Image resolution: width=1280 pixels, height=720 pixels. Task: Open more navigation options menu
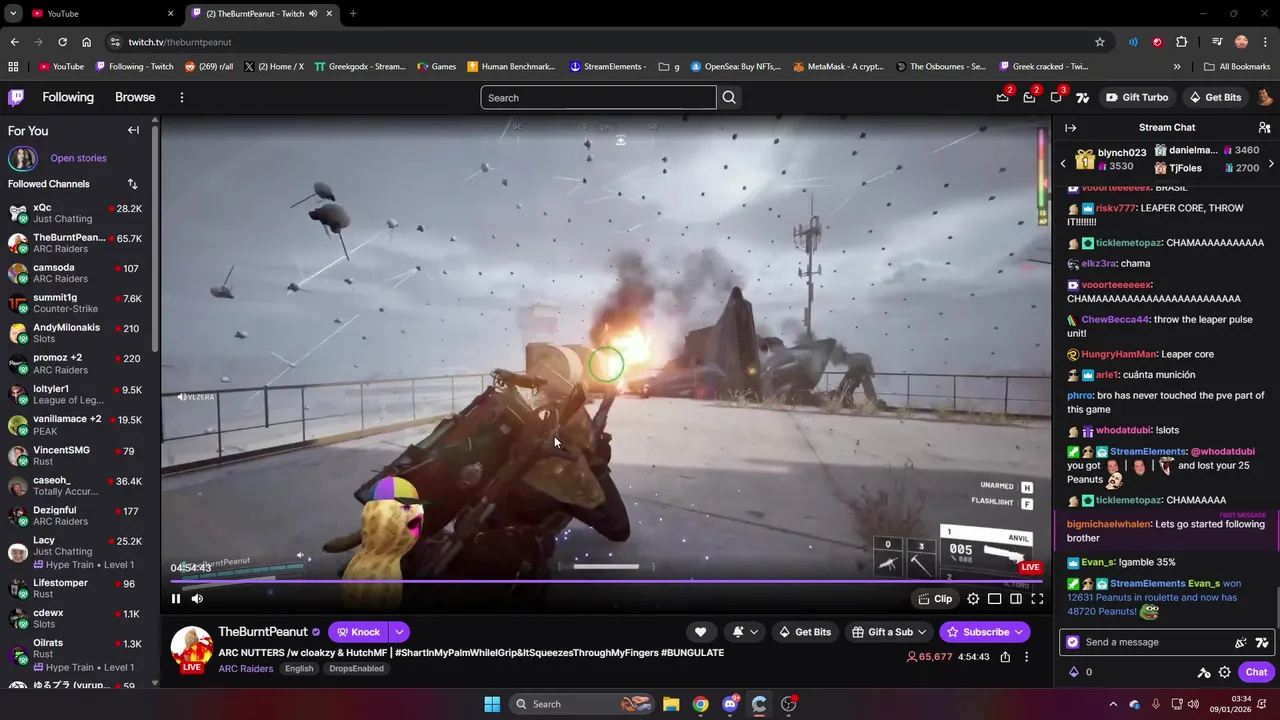[x=181, y=97]
